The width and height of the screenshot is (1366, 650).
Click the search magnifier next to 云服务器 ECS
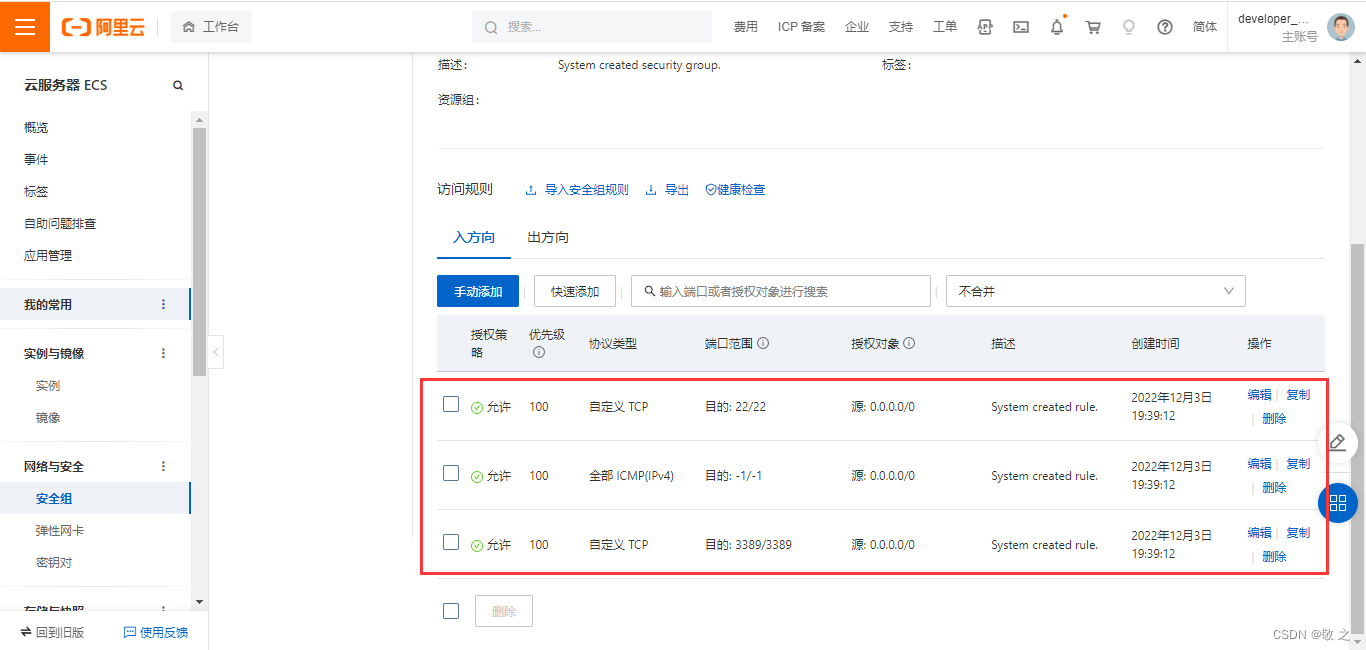[178, 85]
